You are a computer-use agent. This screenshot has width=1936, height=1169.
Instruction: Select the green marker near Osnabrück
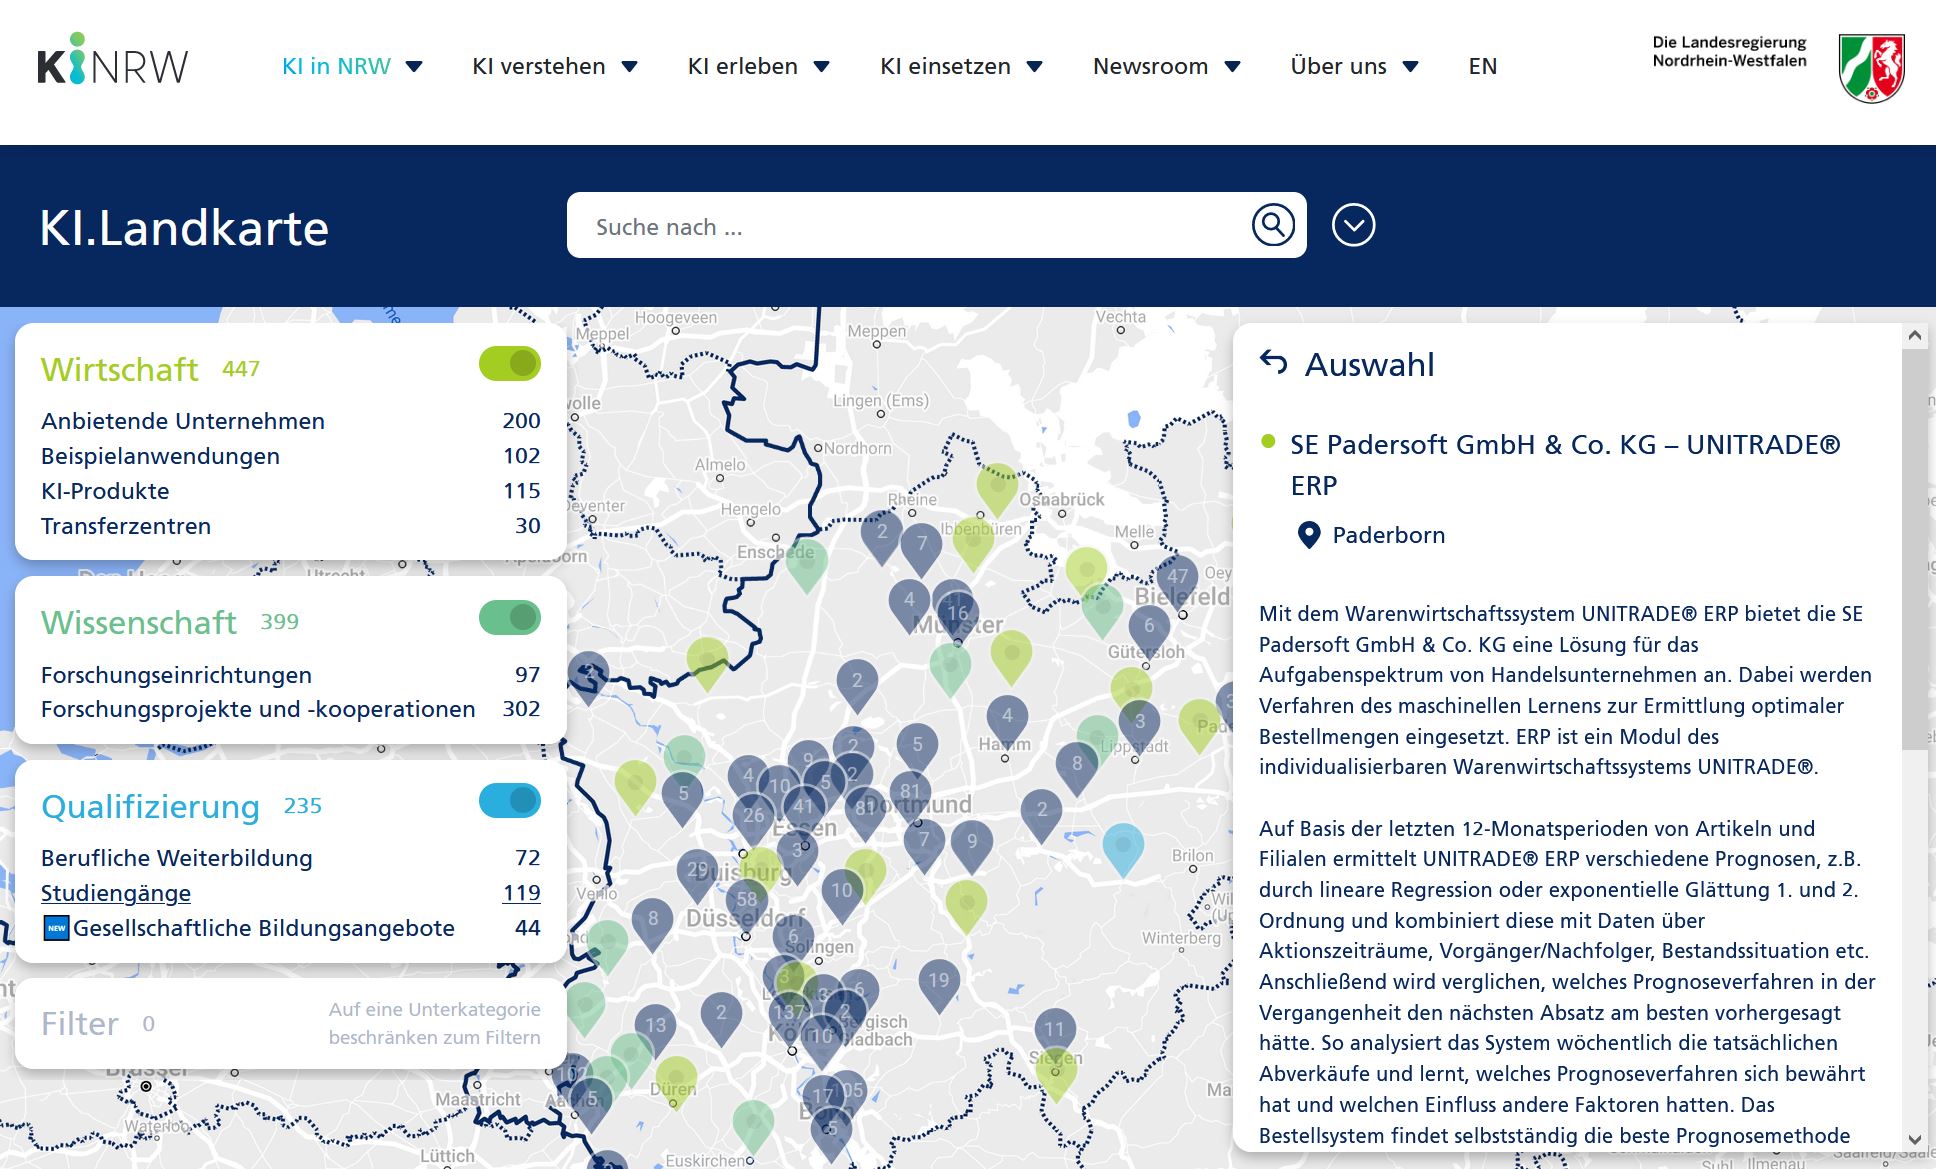coord(997,486)
